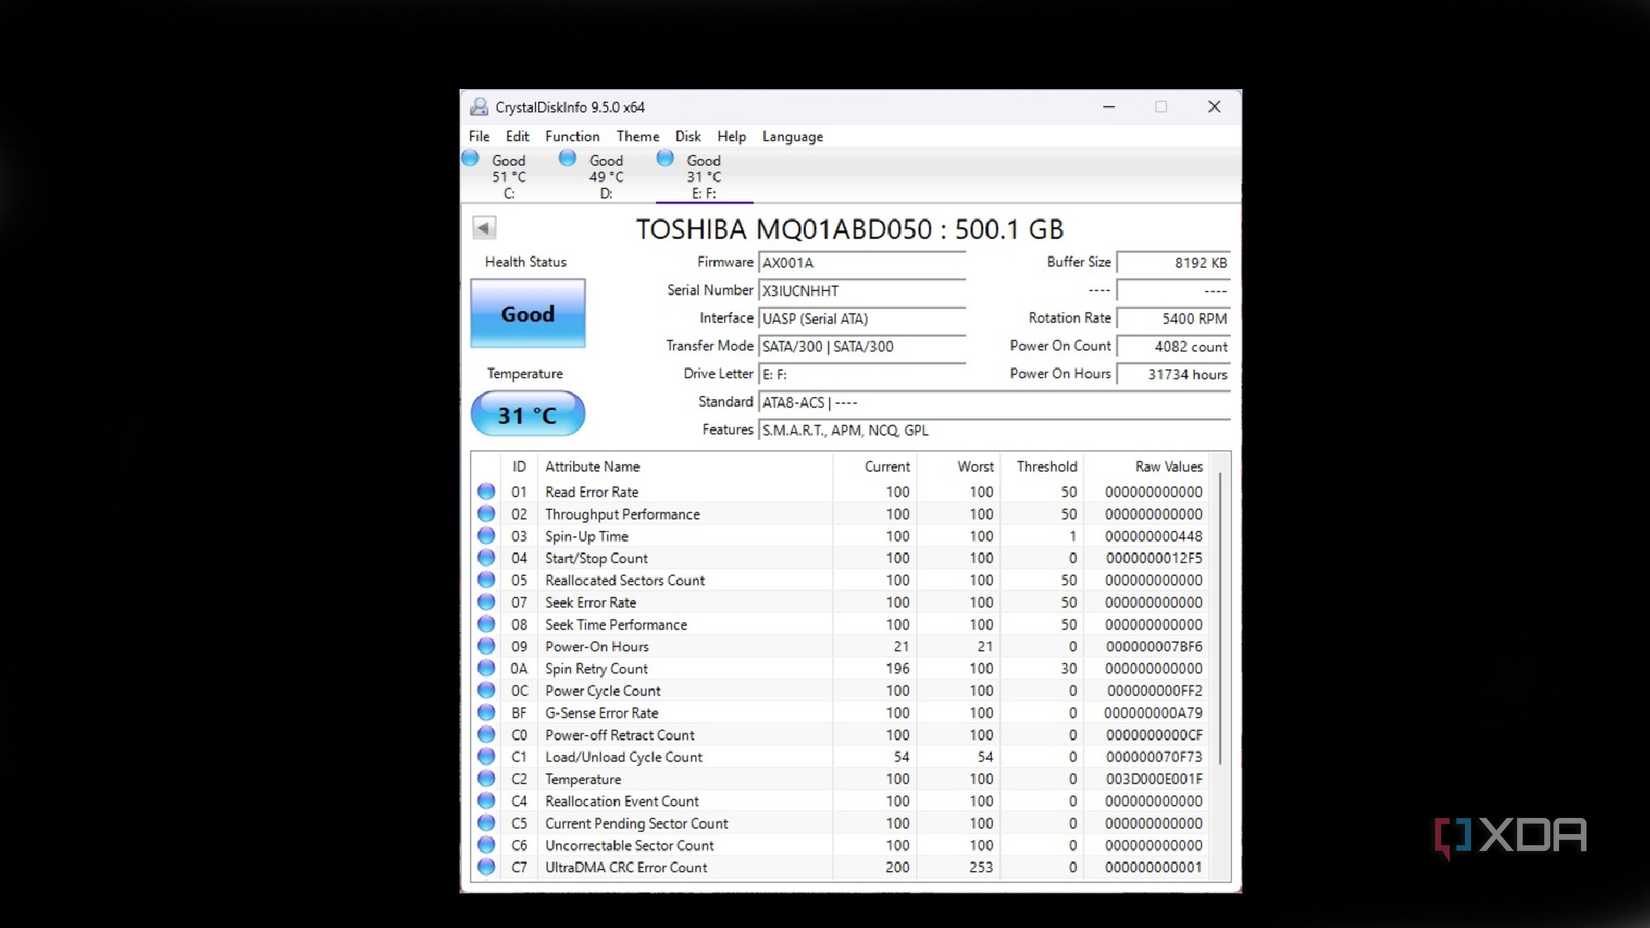Image resolution: width=1650 pixels, height=928 pixels.
Task: Click the 31°C temperature indicator
Action: pyautogui.click(x=527, y=413)
